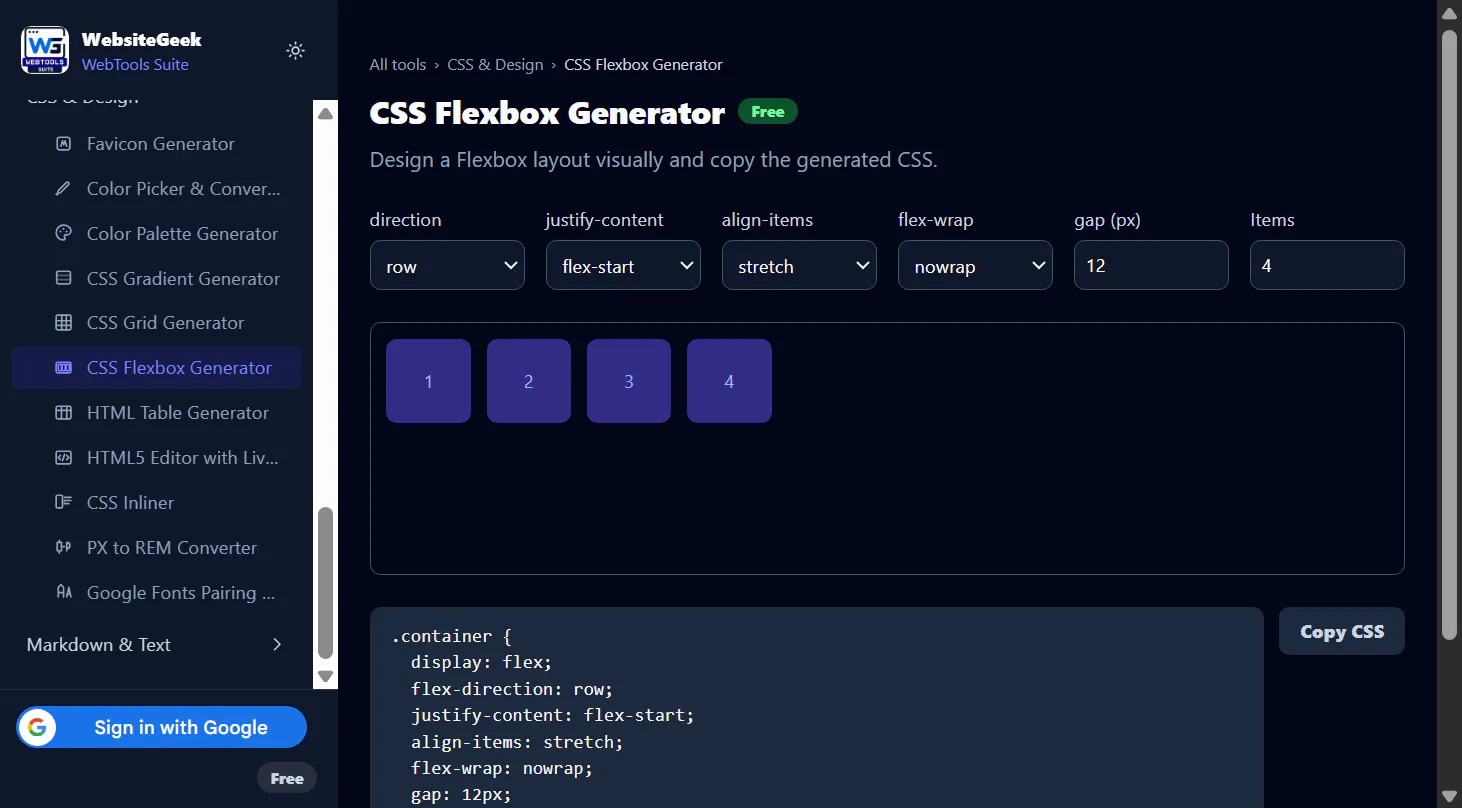Click the Google Fonts Pairing Aa icon
The image size is (1462, 808).
[x=64, y=593]
